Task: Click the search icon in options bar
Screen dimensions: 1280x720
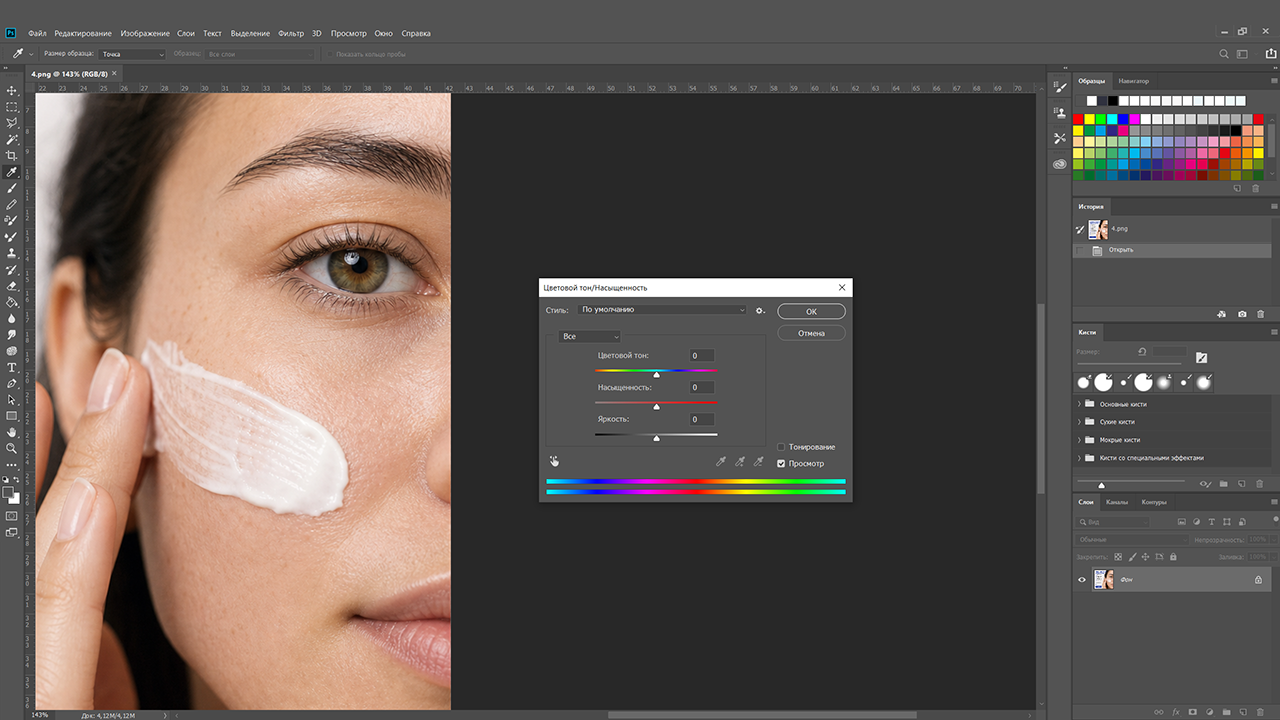Action: [x=1224, y=54]
